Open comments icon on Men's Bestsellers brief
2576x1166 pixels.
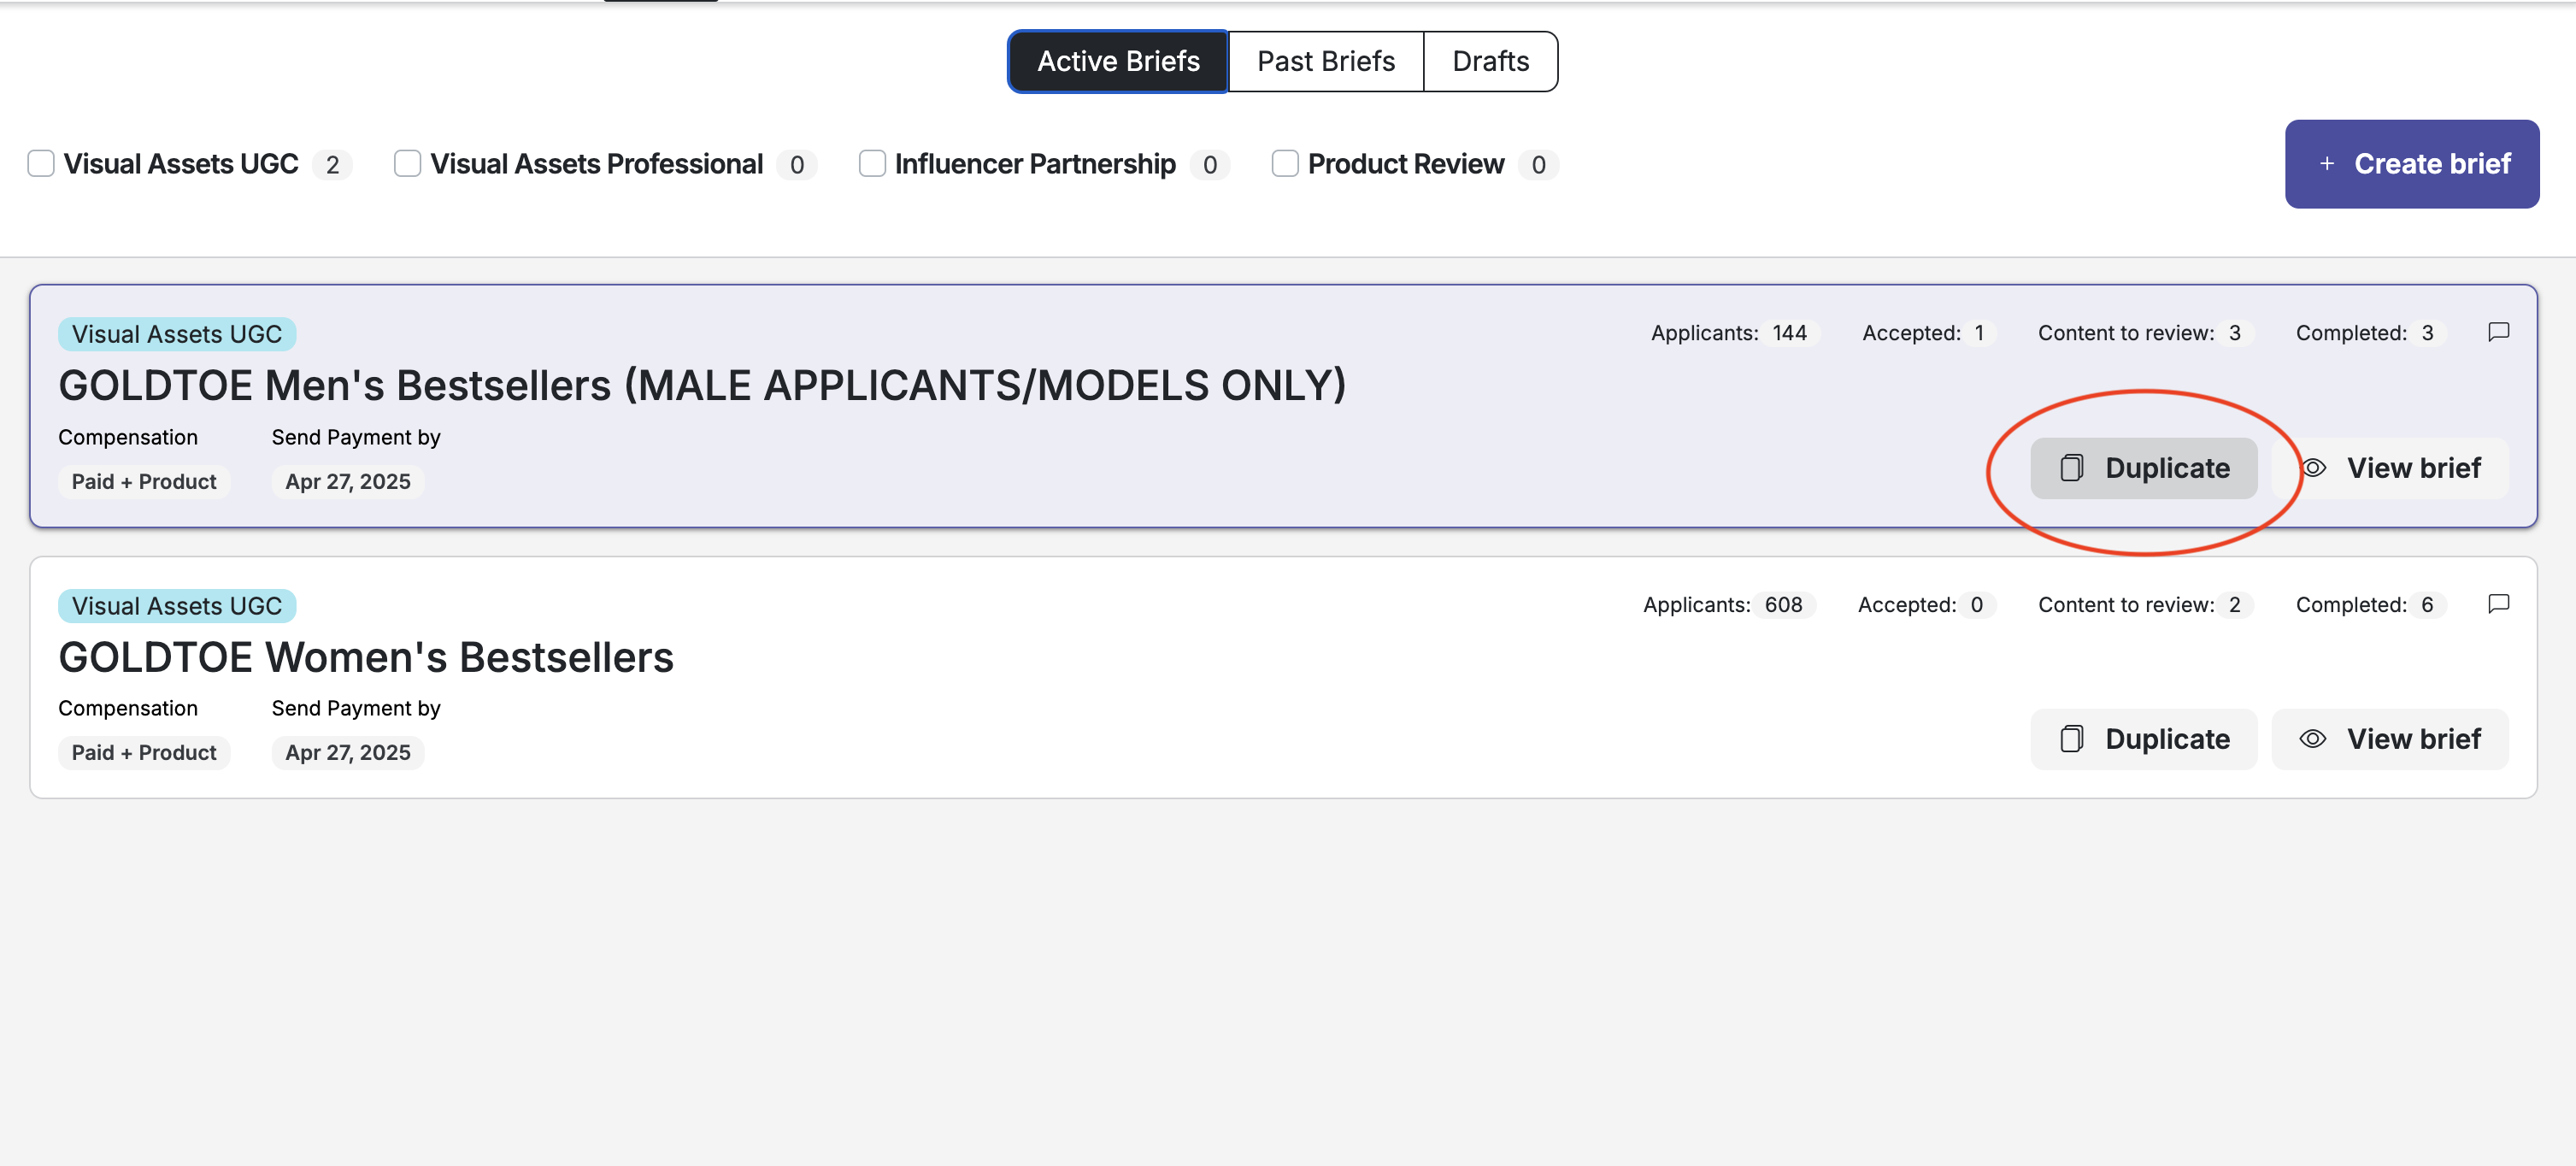point(2498,333)
